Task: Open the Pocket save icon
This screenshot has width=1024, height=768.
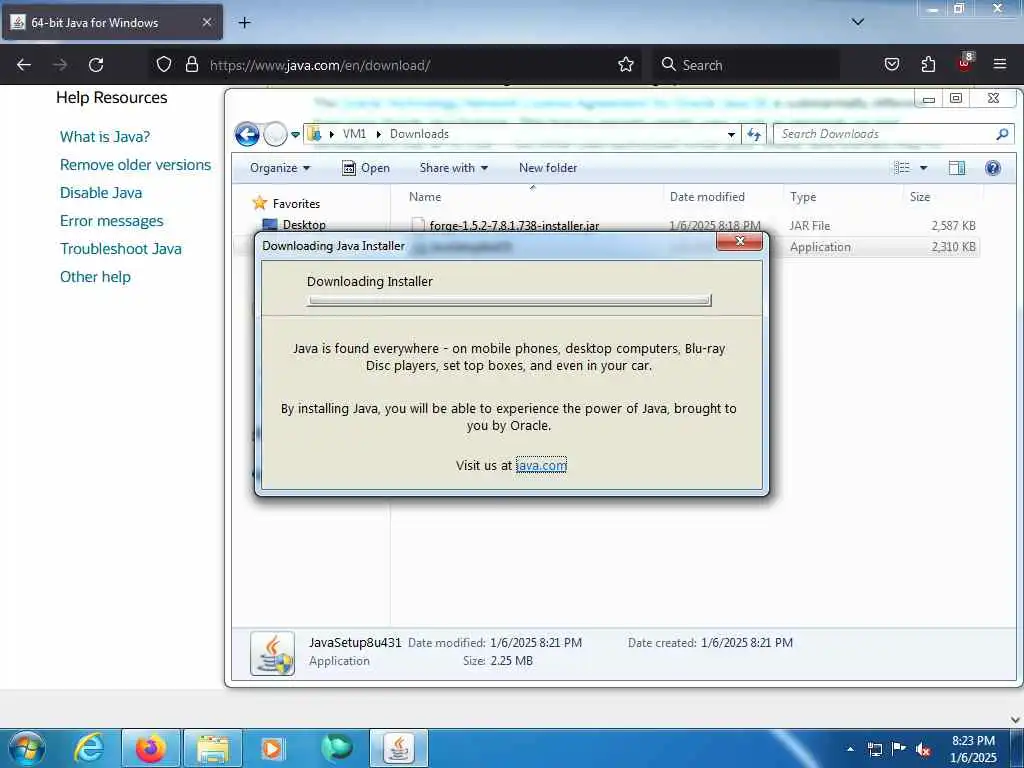Action: point(892,64)
